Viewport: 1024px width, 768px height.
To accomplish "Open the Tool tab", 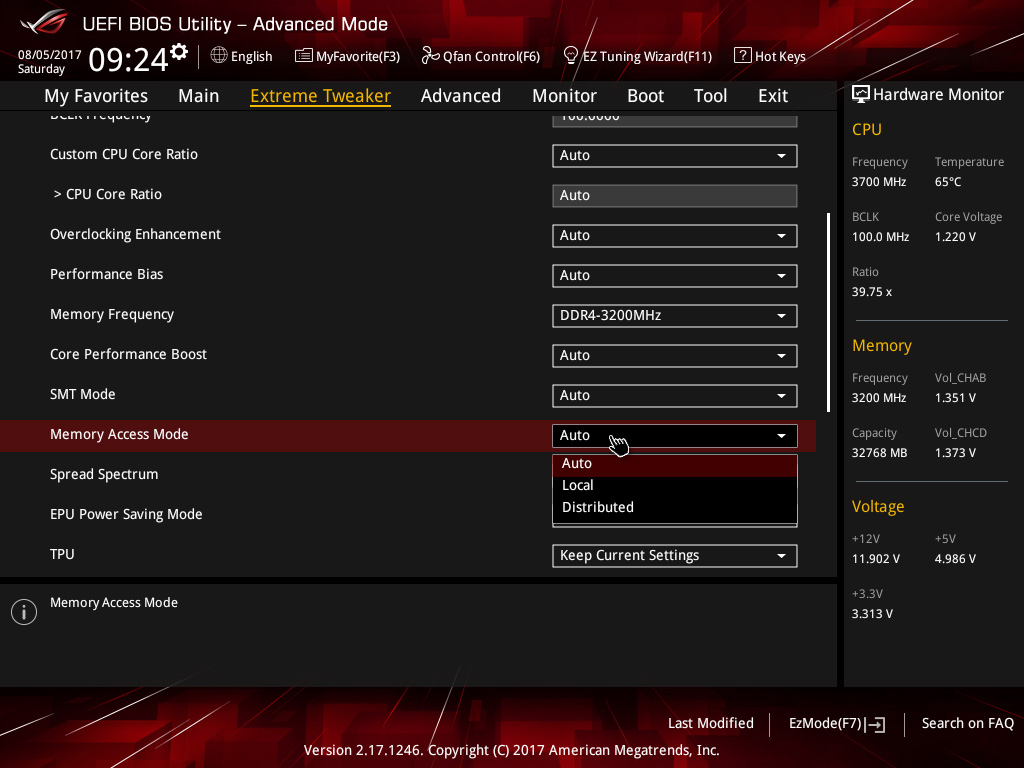I will 711,96.
